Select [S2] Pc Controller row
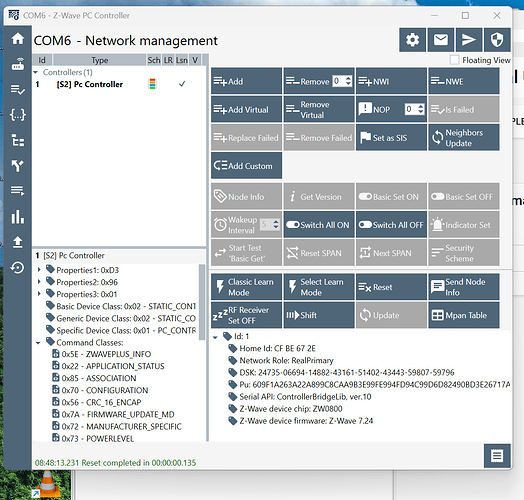 pyautogui.click(x=119, y=84)
